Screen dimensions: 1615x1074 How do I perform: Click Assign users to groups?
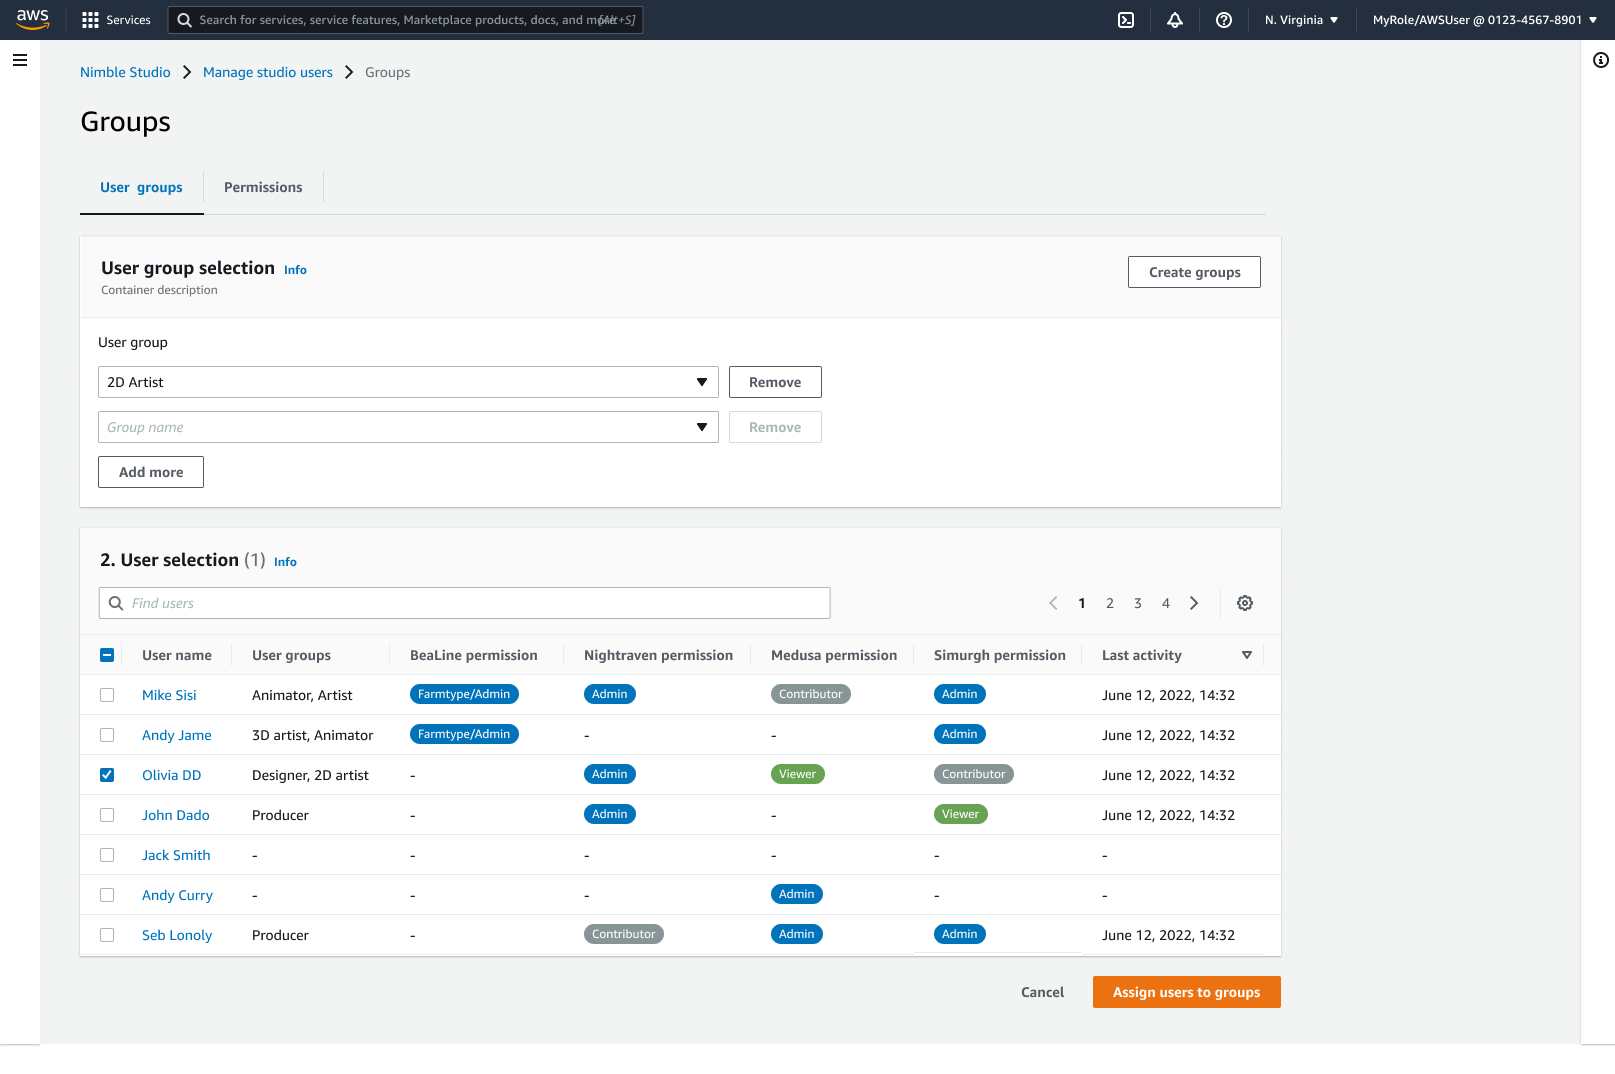(x=1187, y=992)
